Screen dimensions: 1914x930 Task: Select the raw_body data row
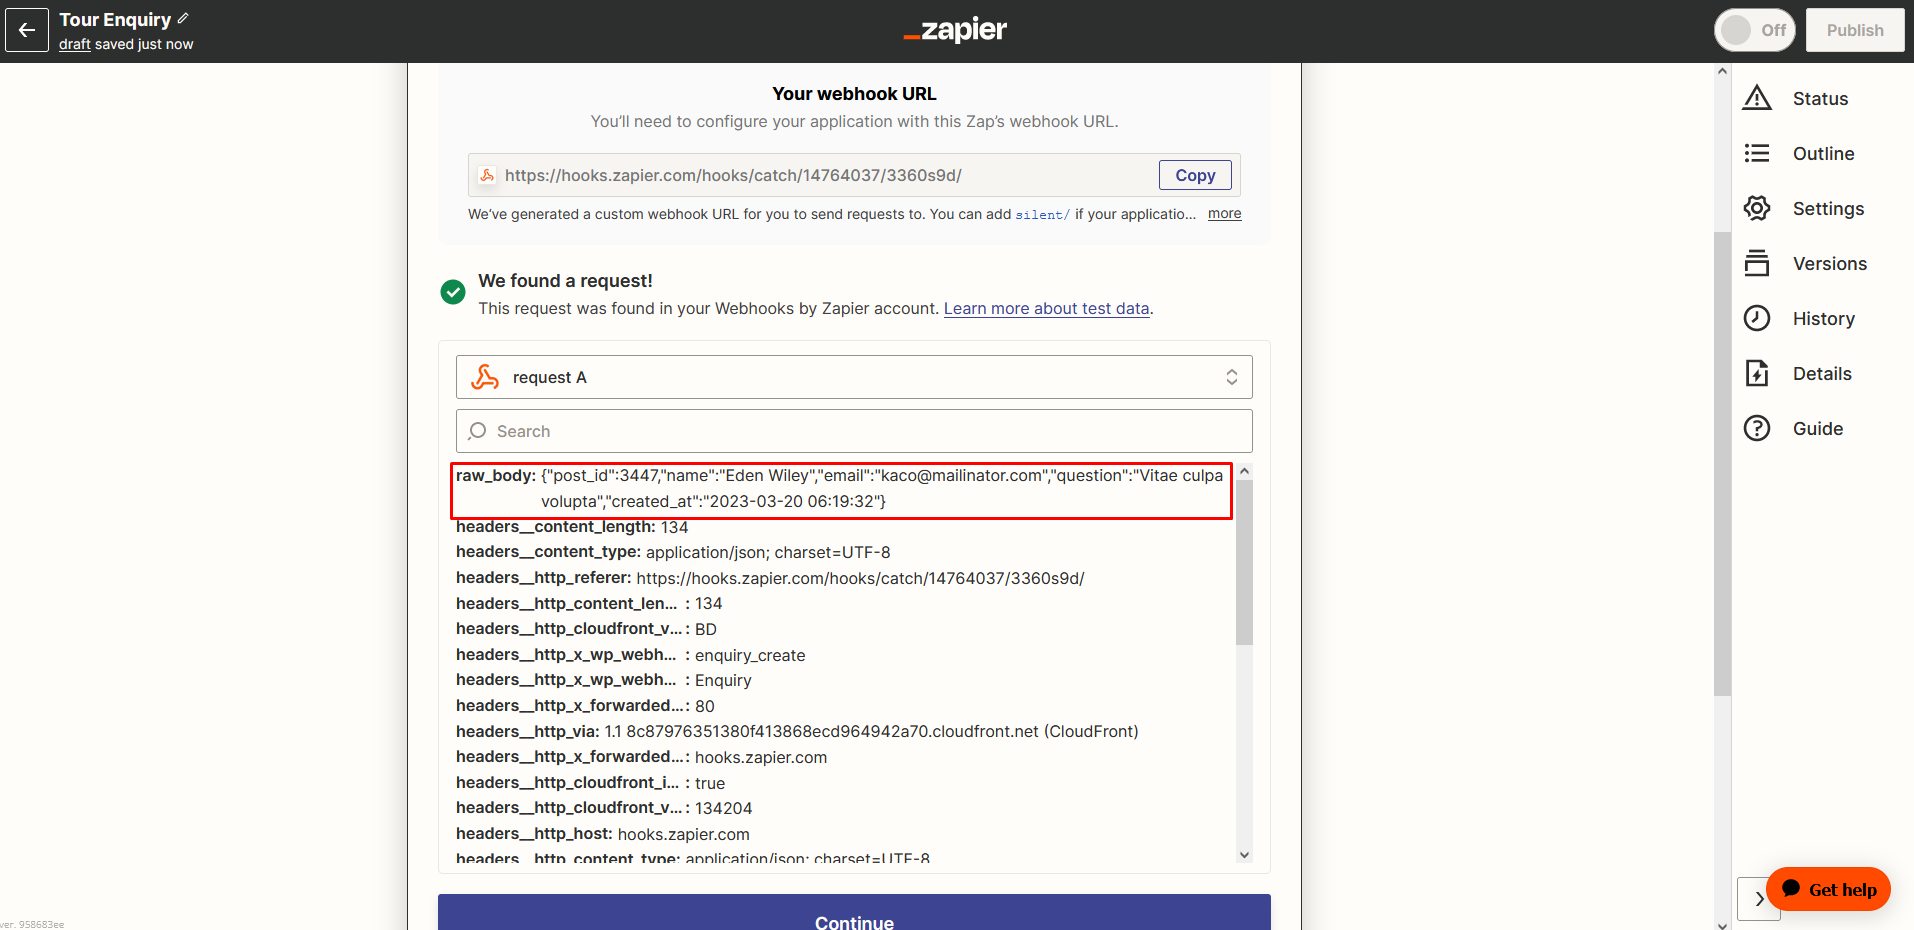(x=841, y=489)
